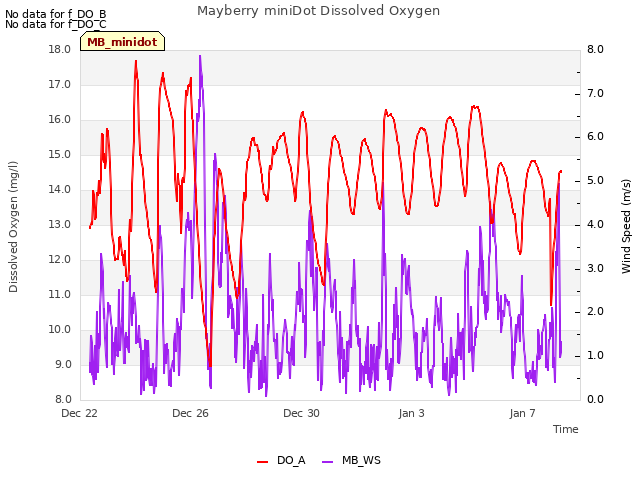
Task: Click the Jan 3 x-axis tick label
Action: [x=411, y=413]
